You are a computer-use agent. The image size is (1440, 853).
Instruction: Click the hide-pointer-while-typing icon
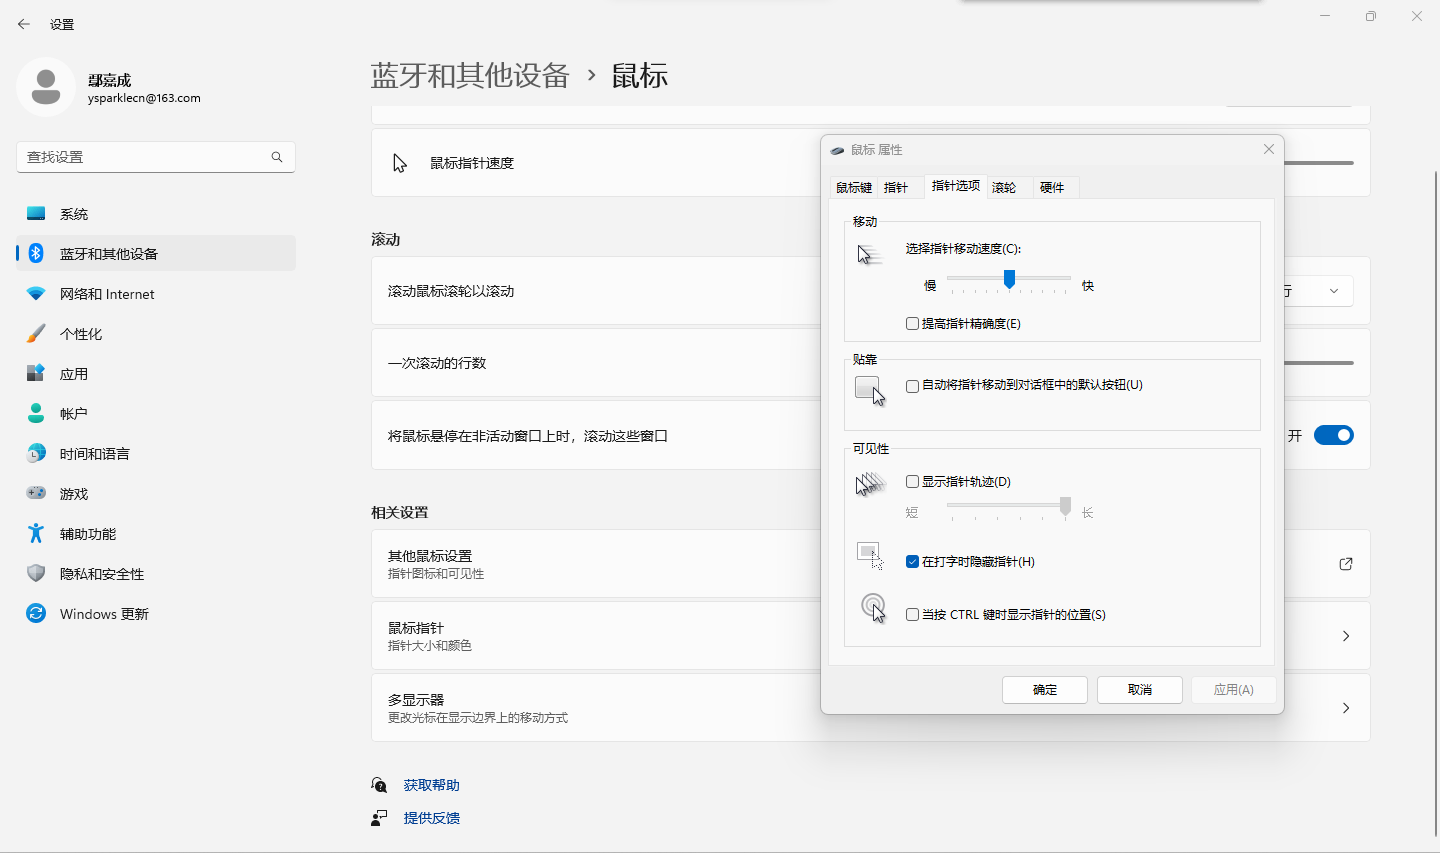[870, 556]
